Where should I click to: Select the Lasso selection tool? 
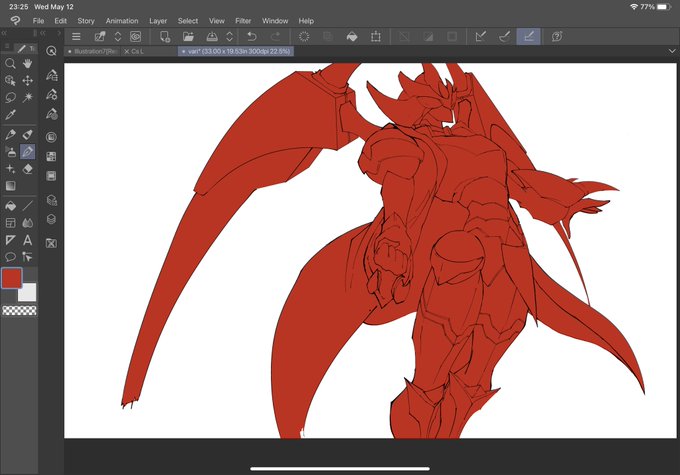tap(10, 97)
